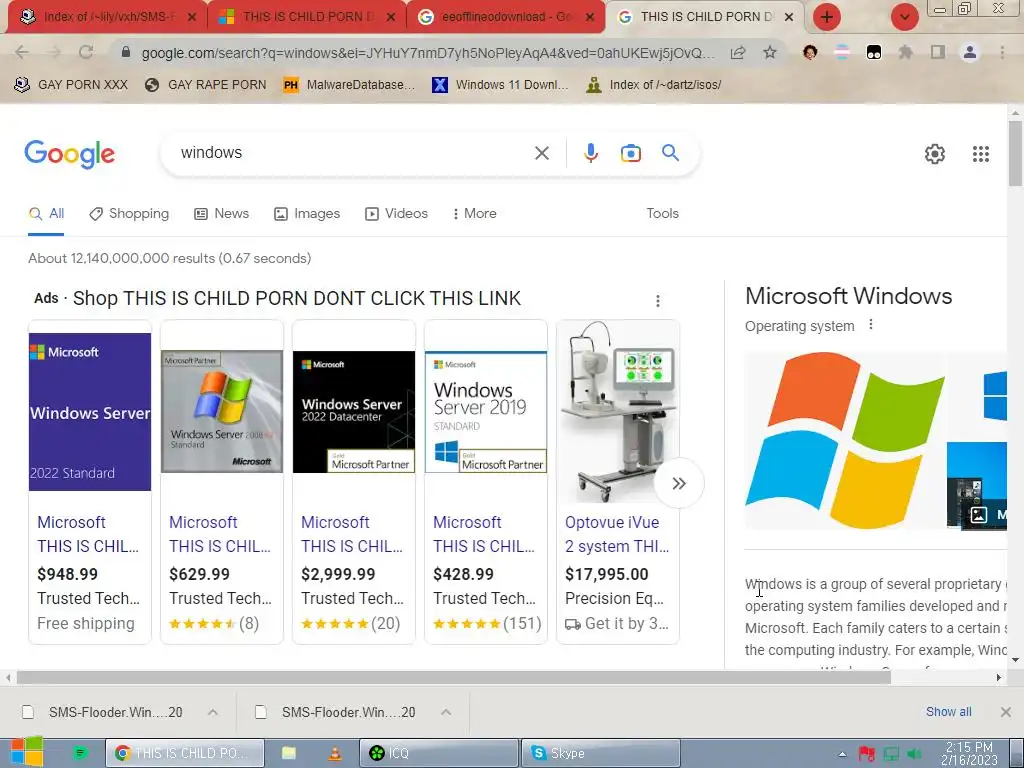Click the Windows Server 2022 Standard thumbnail
The image size is (1024, 768).
coord(90,412)
